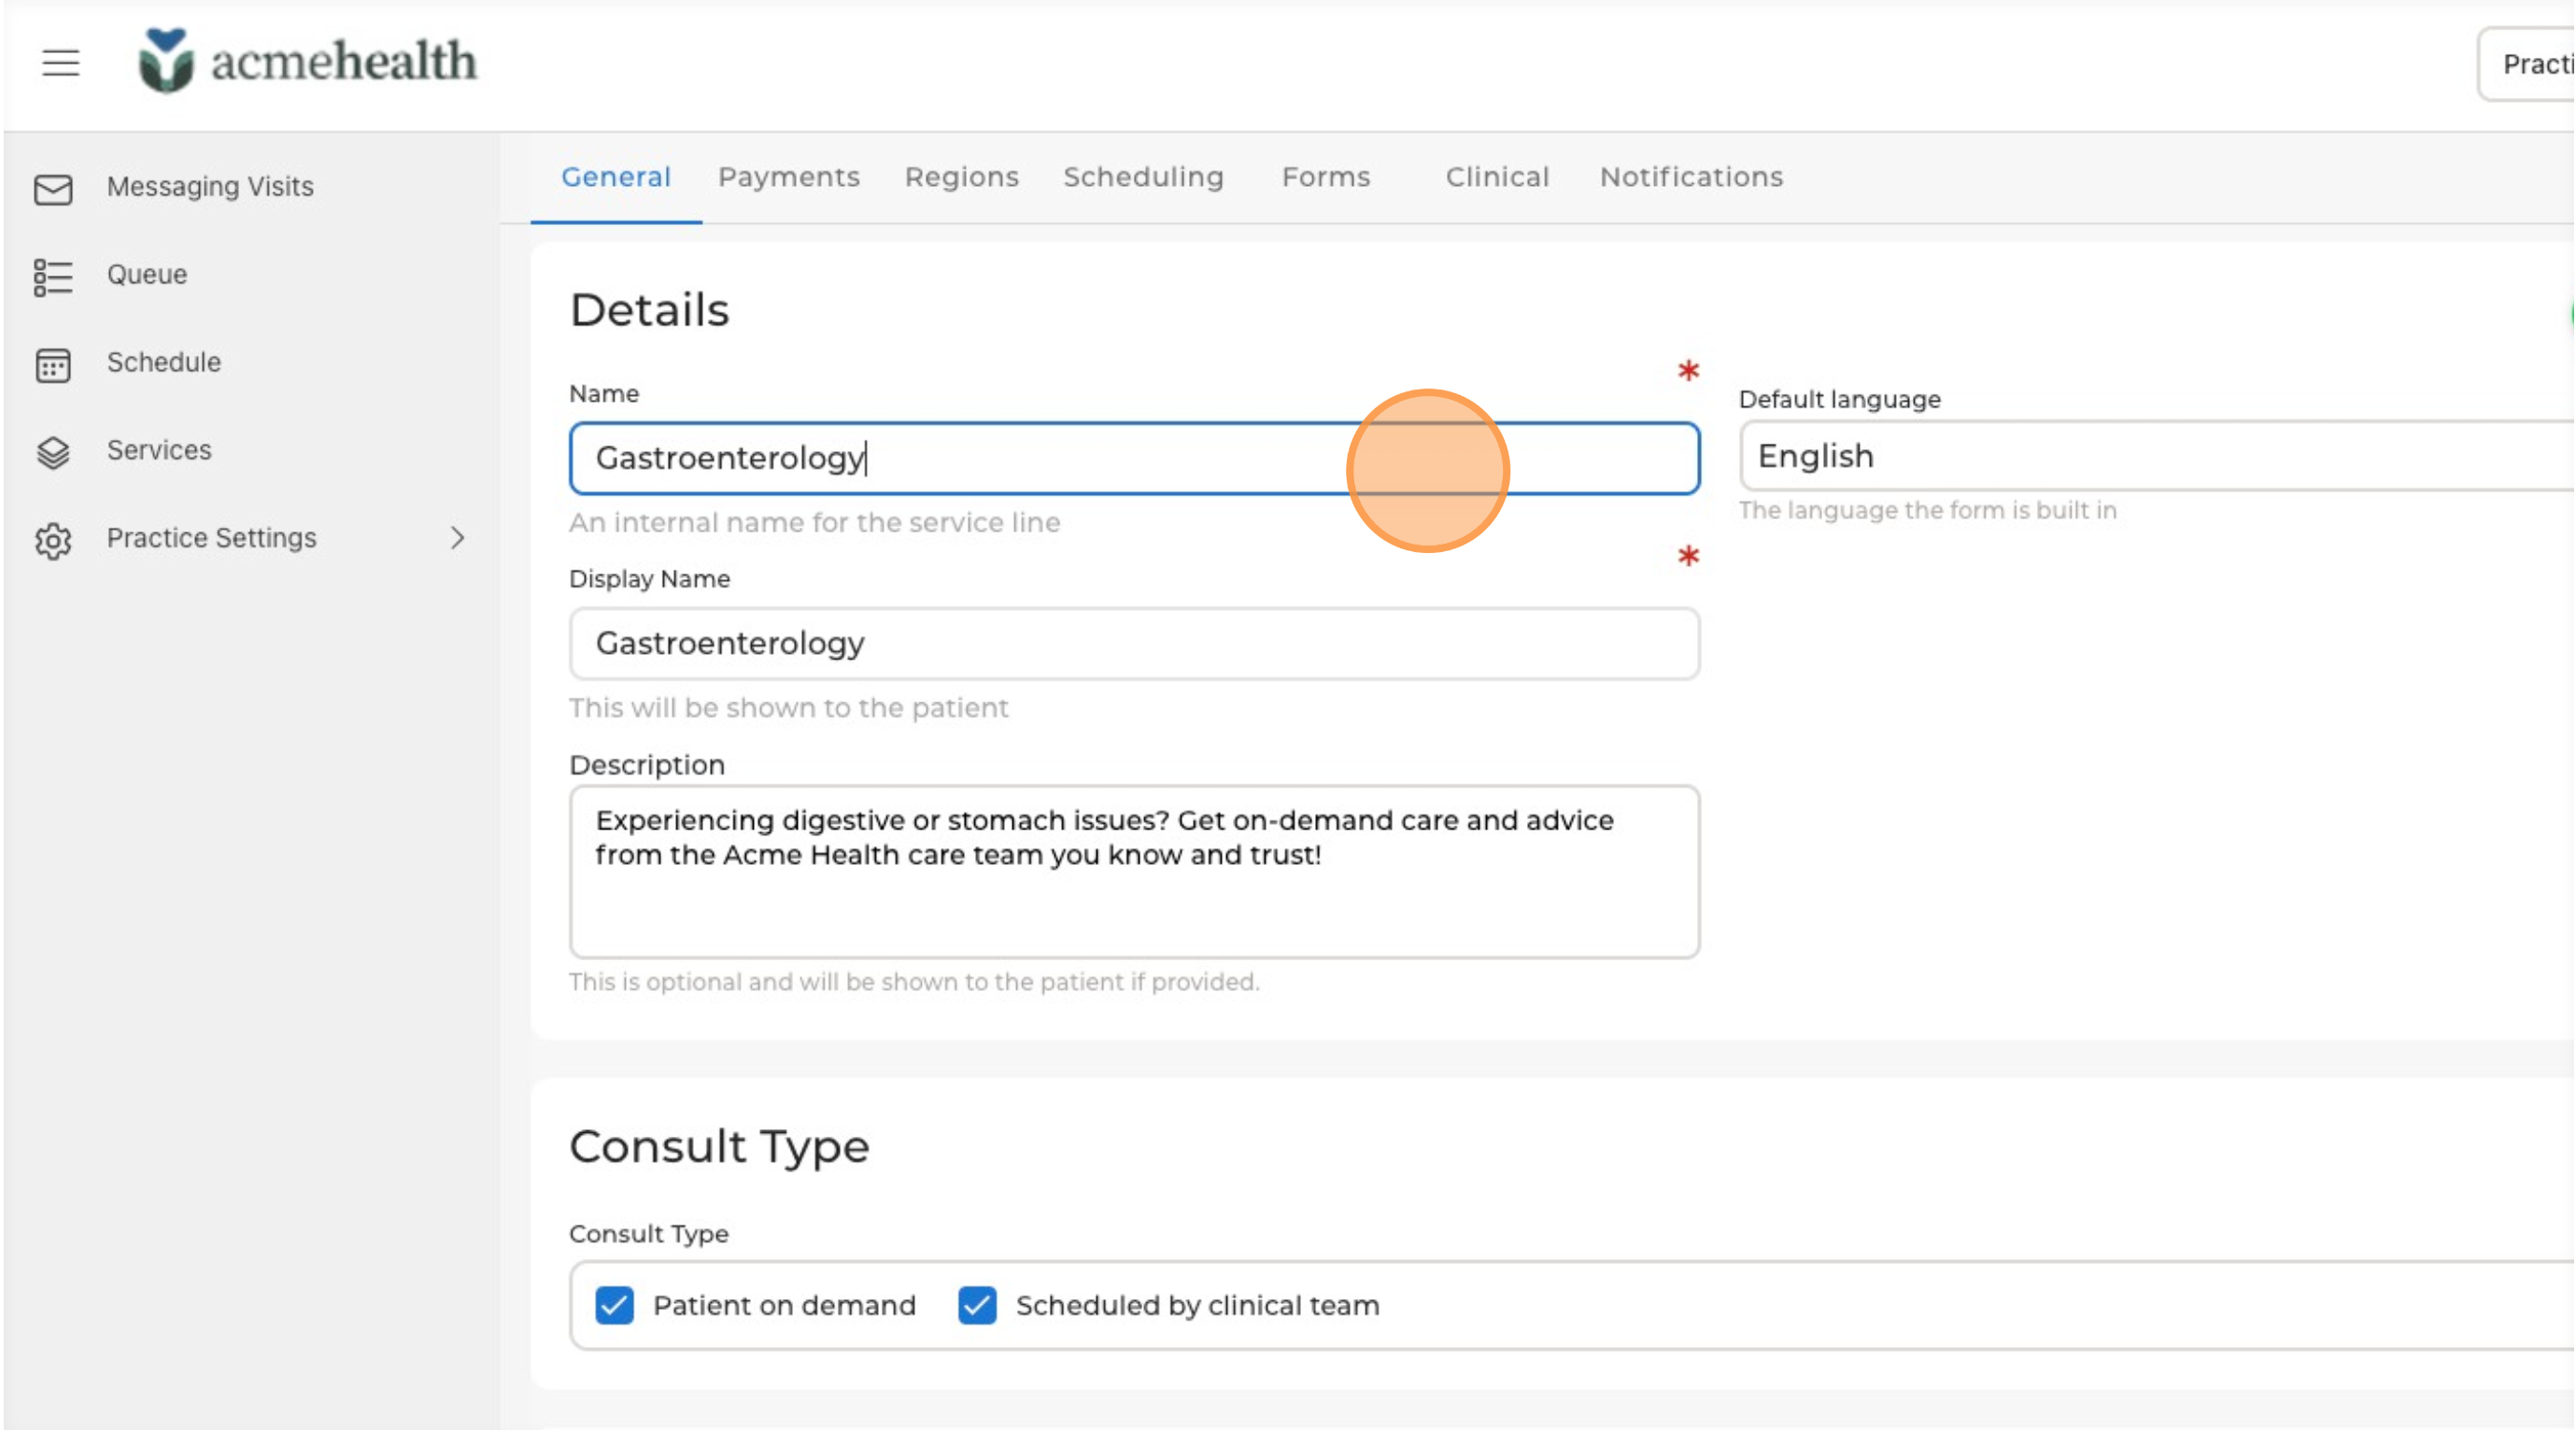
Task: Switch to the Regions tab
Action: coord(961,177)
